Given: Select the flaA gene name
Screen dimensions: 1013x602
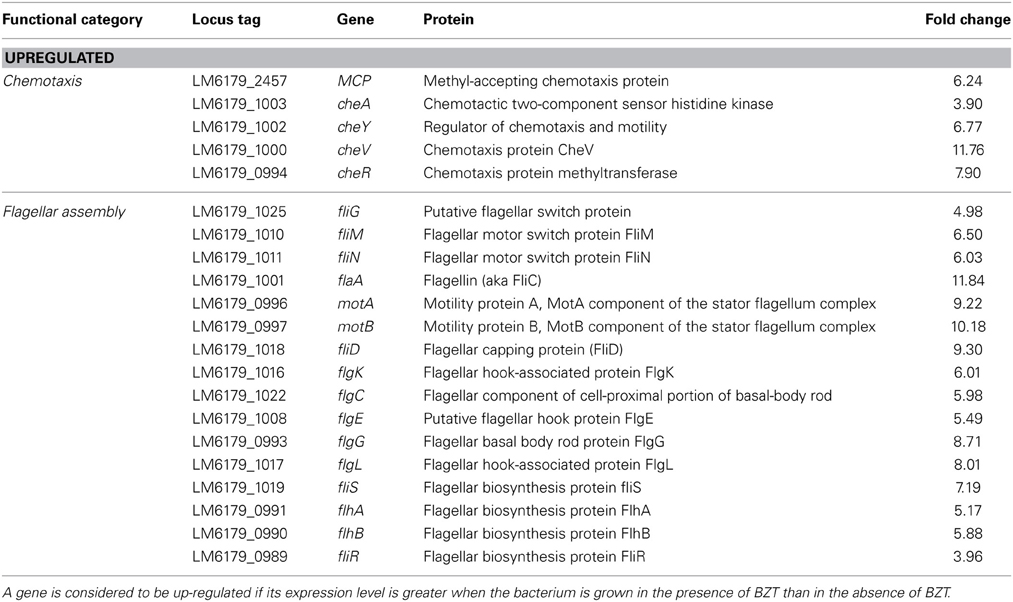Looking at the screenshot, I should click(x=350, y=280).
